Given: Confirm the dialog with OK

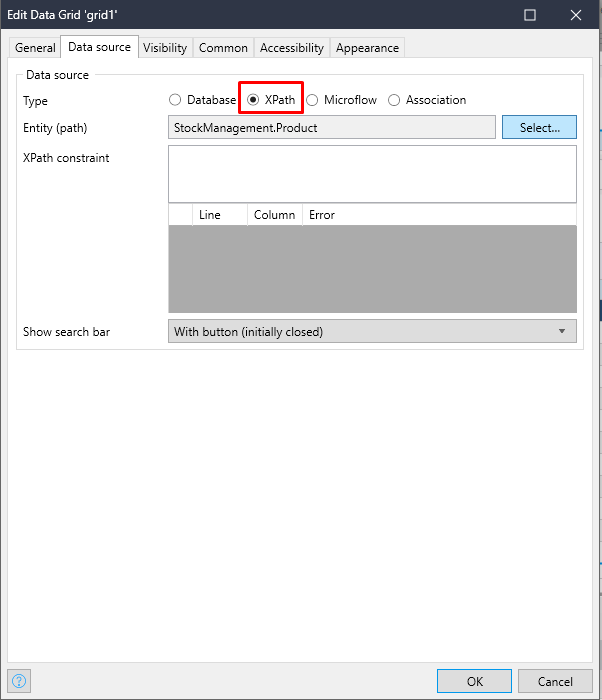Looking at the screenshot, I should pos(475,681).
